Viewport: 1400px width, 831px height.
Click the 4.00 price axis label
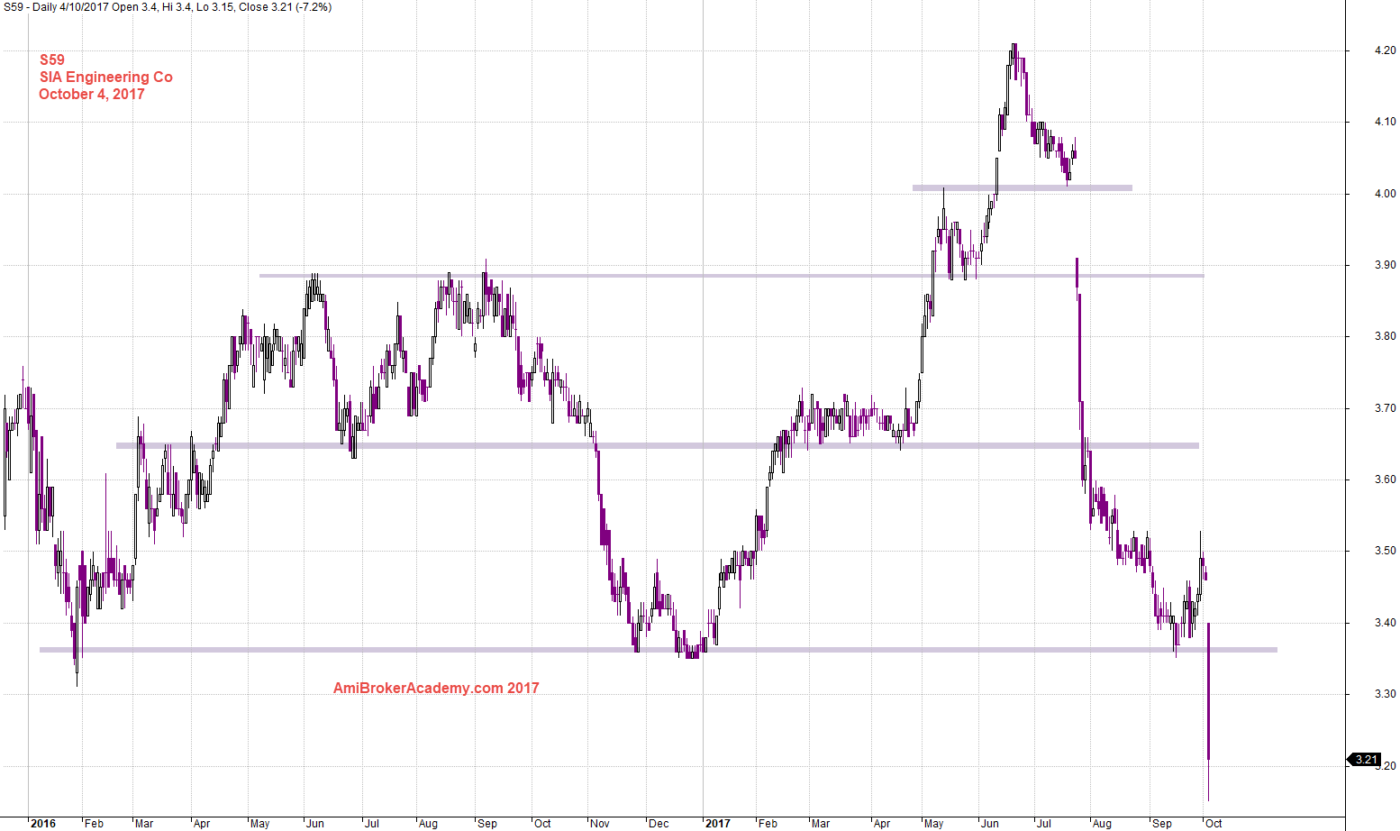click(1383, 194)
